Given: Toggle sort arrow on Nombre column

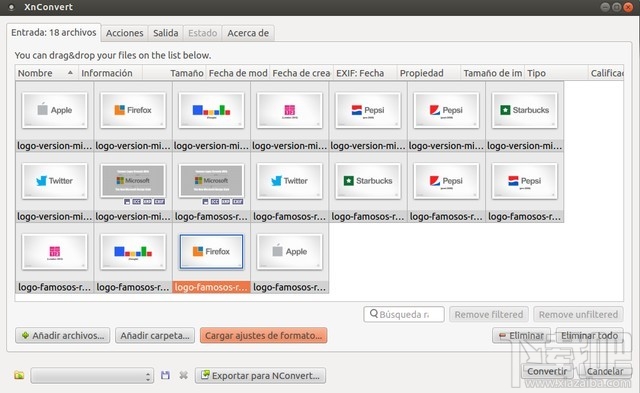Looking at the screenshot, I should click(70, 73).
